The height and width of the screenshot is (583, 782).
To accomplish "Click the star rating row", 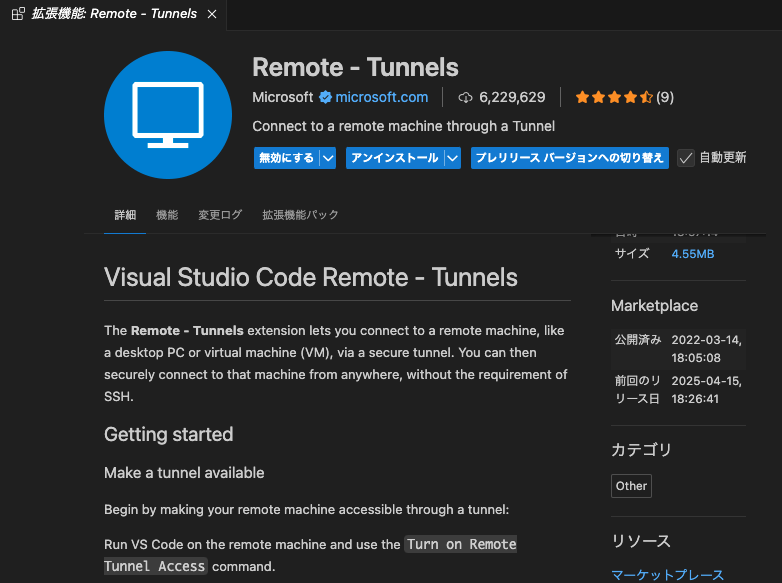I will [614, 97].
